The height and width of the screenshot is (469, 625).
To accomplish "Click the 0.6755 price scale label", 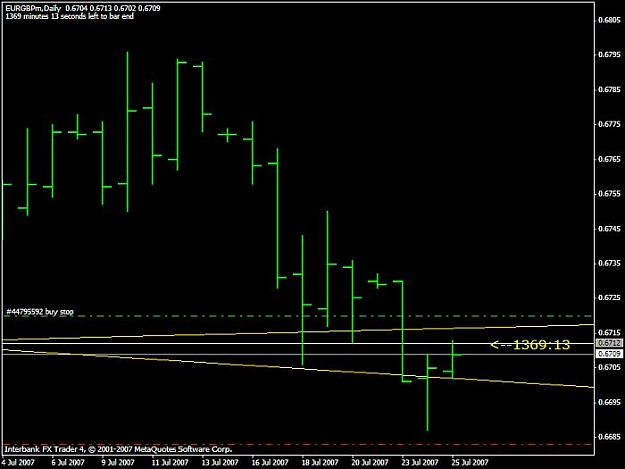I will click(x=609, y=193).
